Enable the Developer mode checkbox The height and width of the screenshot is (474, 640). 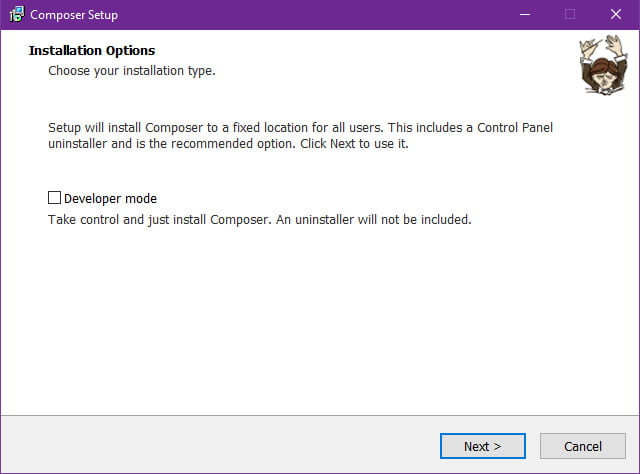coord(54,198)
